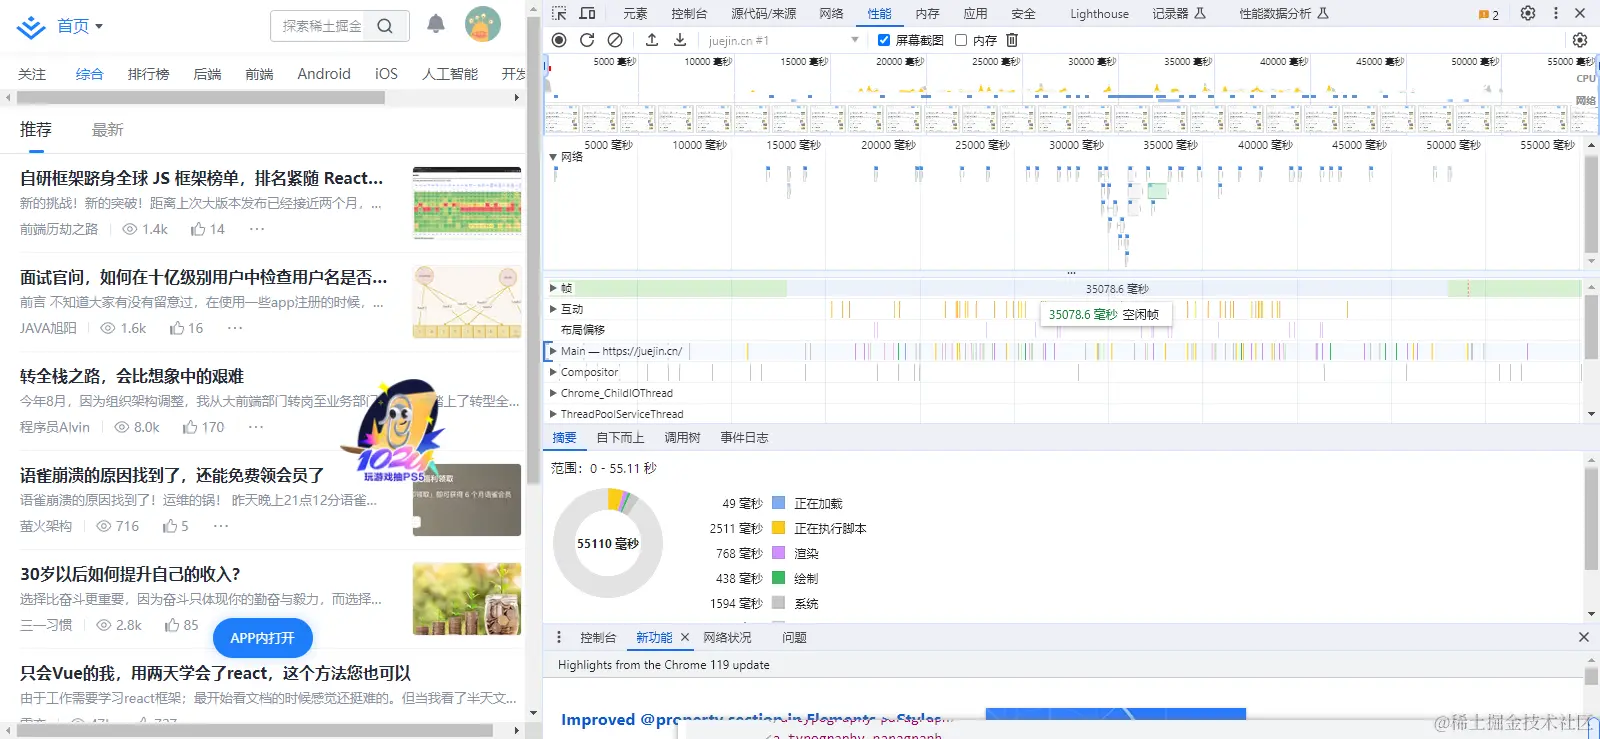The width and height of the screenshot is (1600, 739).
Task: Click the user avatar icon
Action: point(483,24)
